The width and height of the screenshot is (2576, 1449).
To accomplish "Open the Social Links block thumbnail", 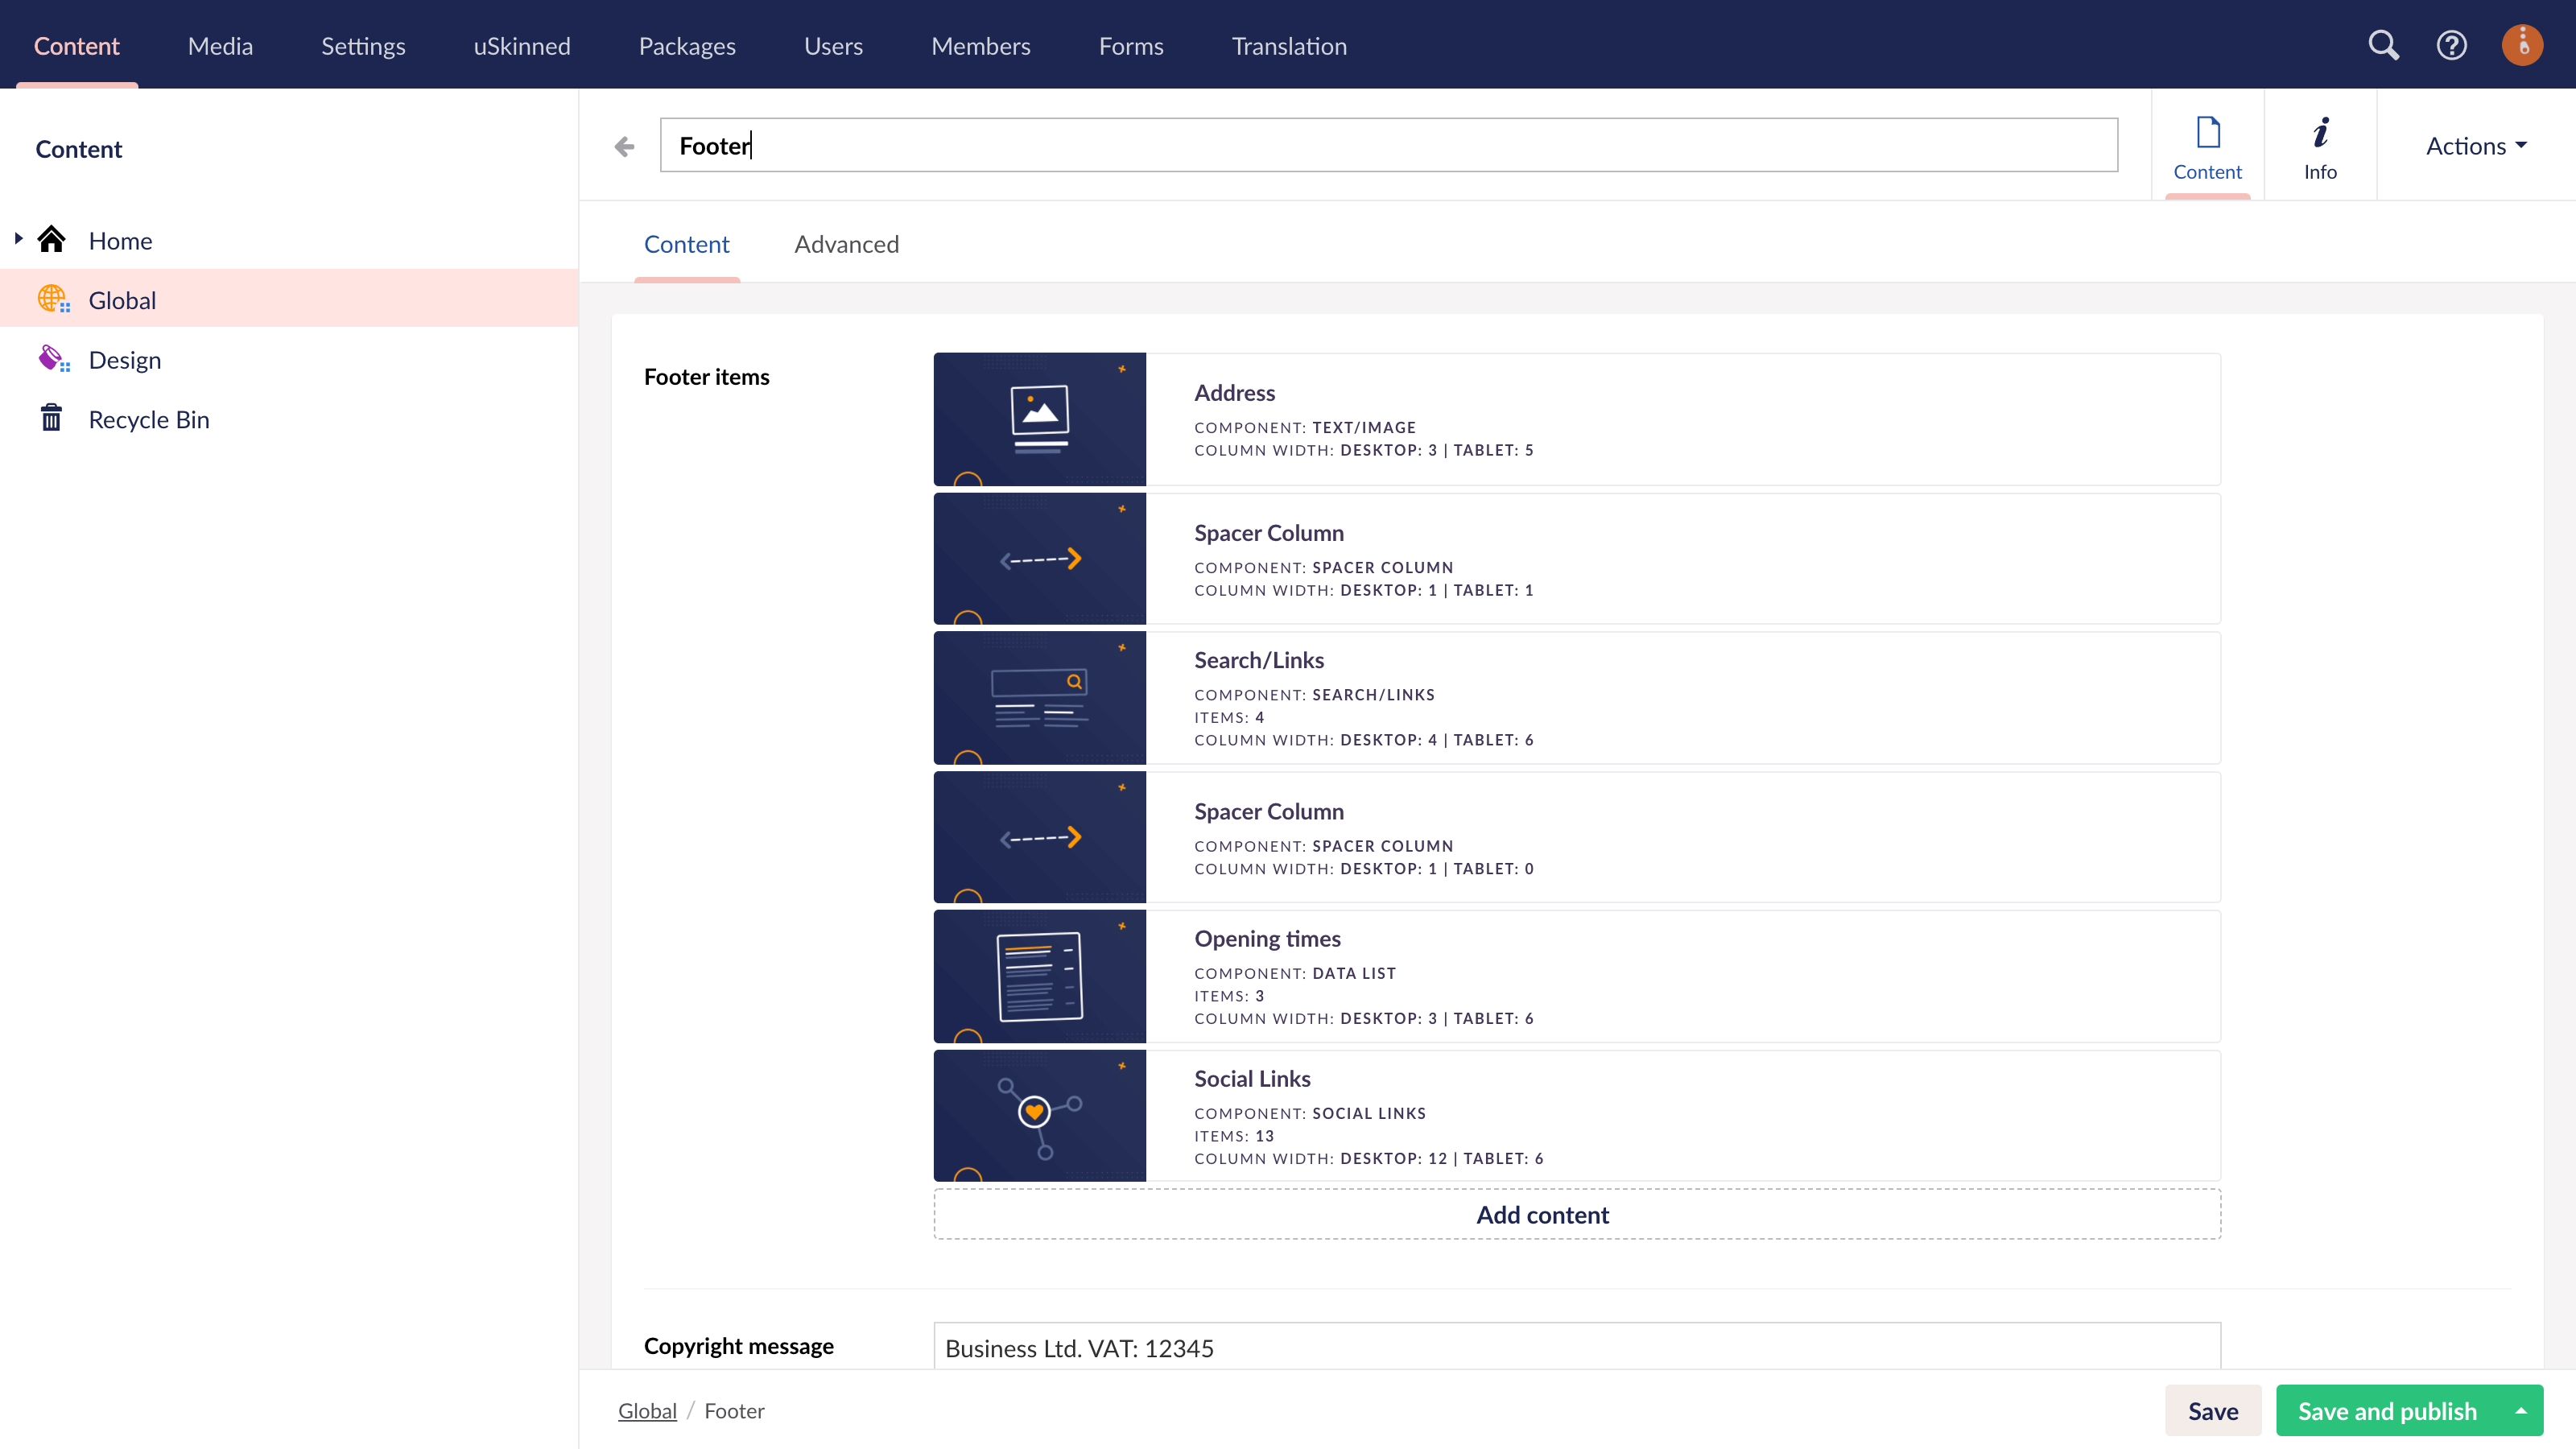I will point(1039,1115).
